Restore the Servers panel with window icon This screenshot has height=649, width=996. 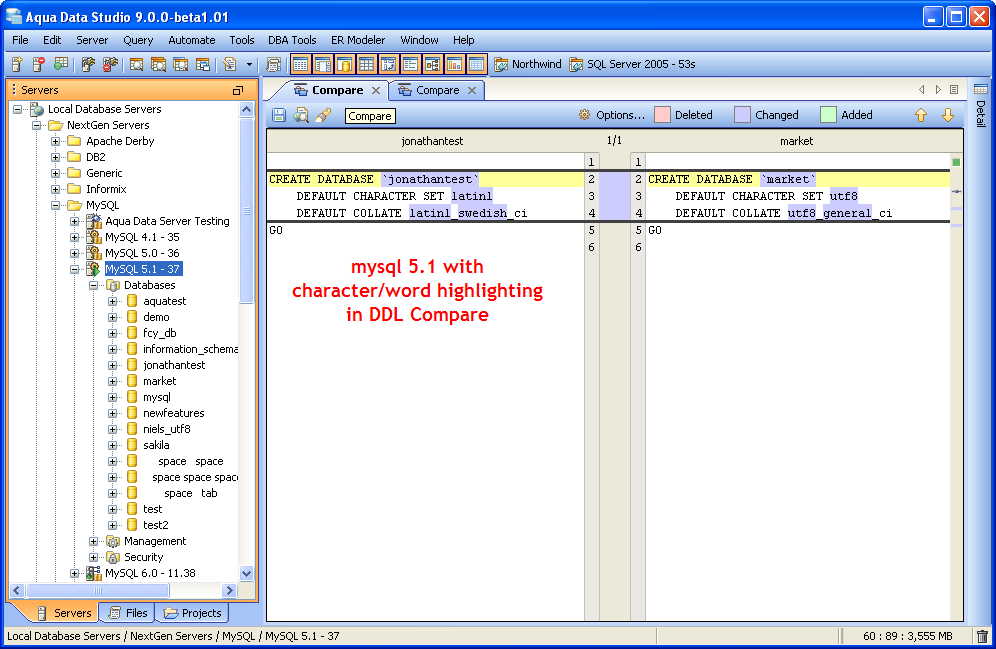pos(238,90)
